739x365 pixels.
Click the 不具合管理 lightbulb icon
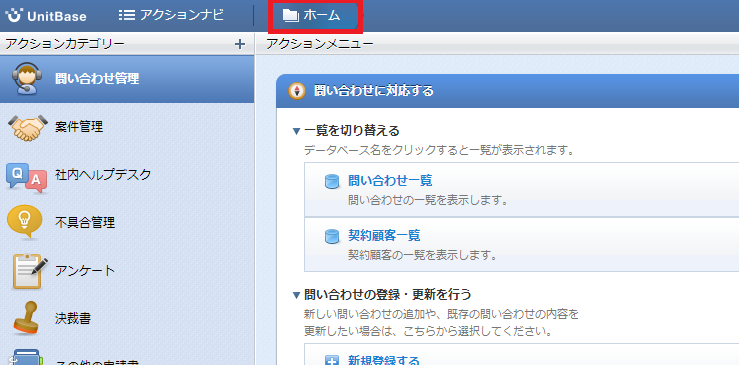pos(24,222)
